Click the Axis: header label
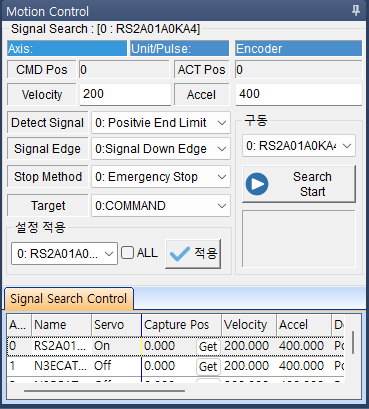This screenshot has width=369, height=409. (x=67, y=49)
